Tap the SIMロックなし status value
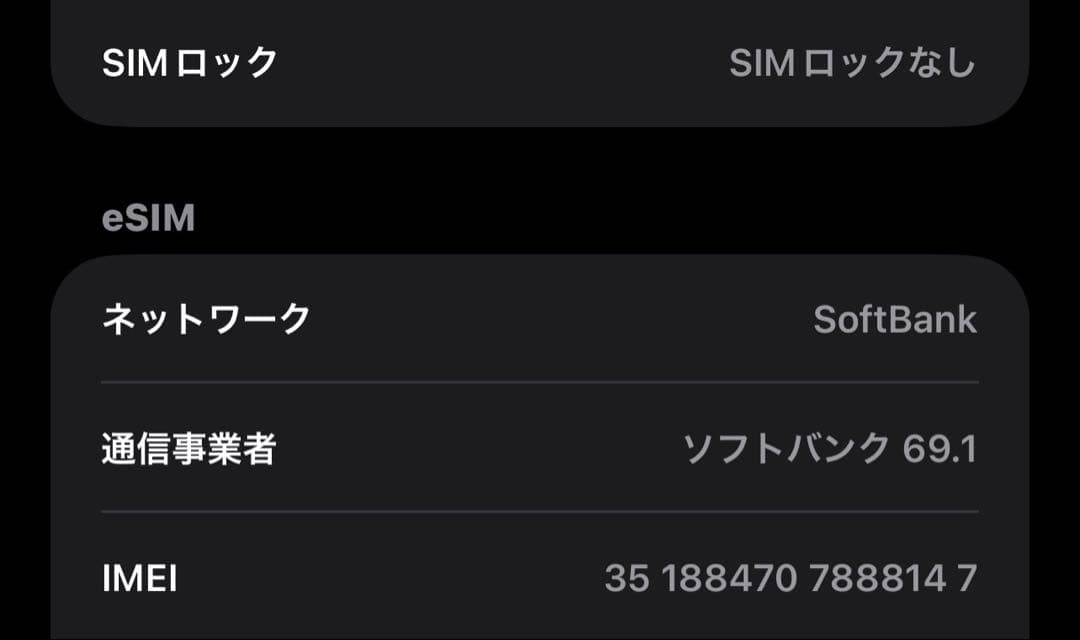This screenshot has width=1080, height=640. point(853,63)
